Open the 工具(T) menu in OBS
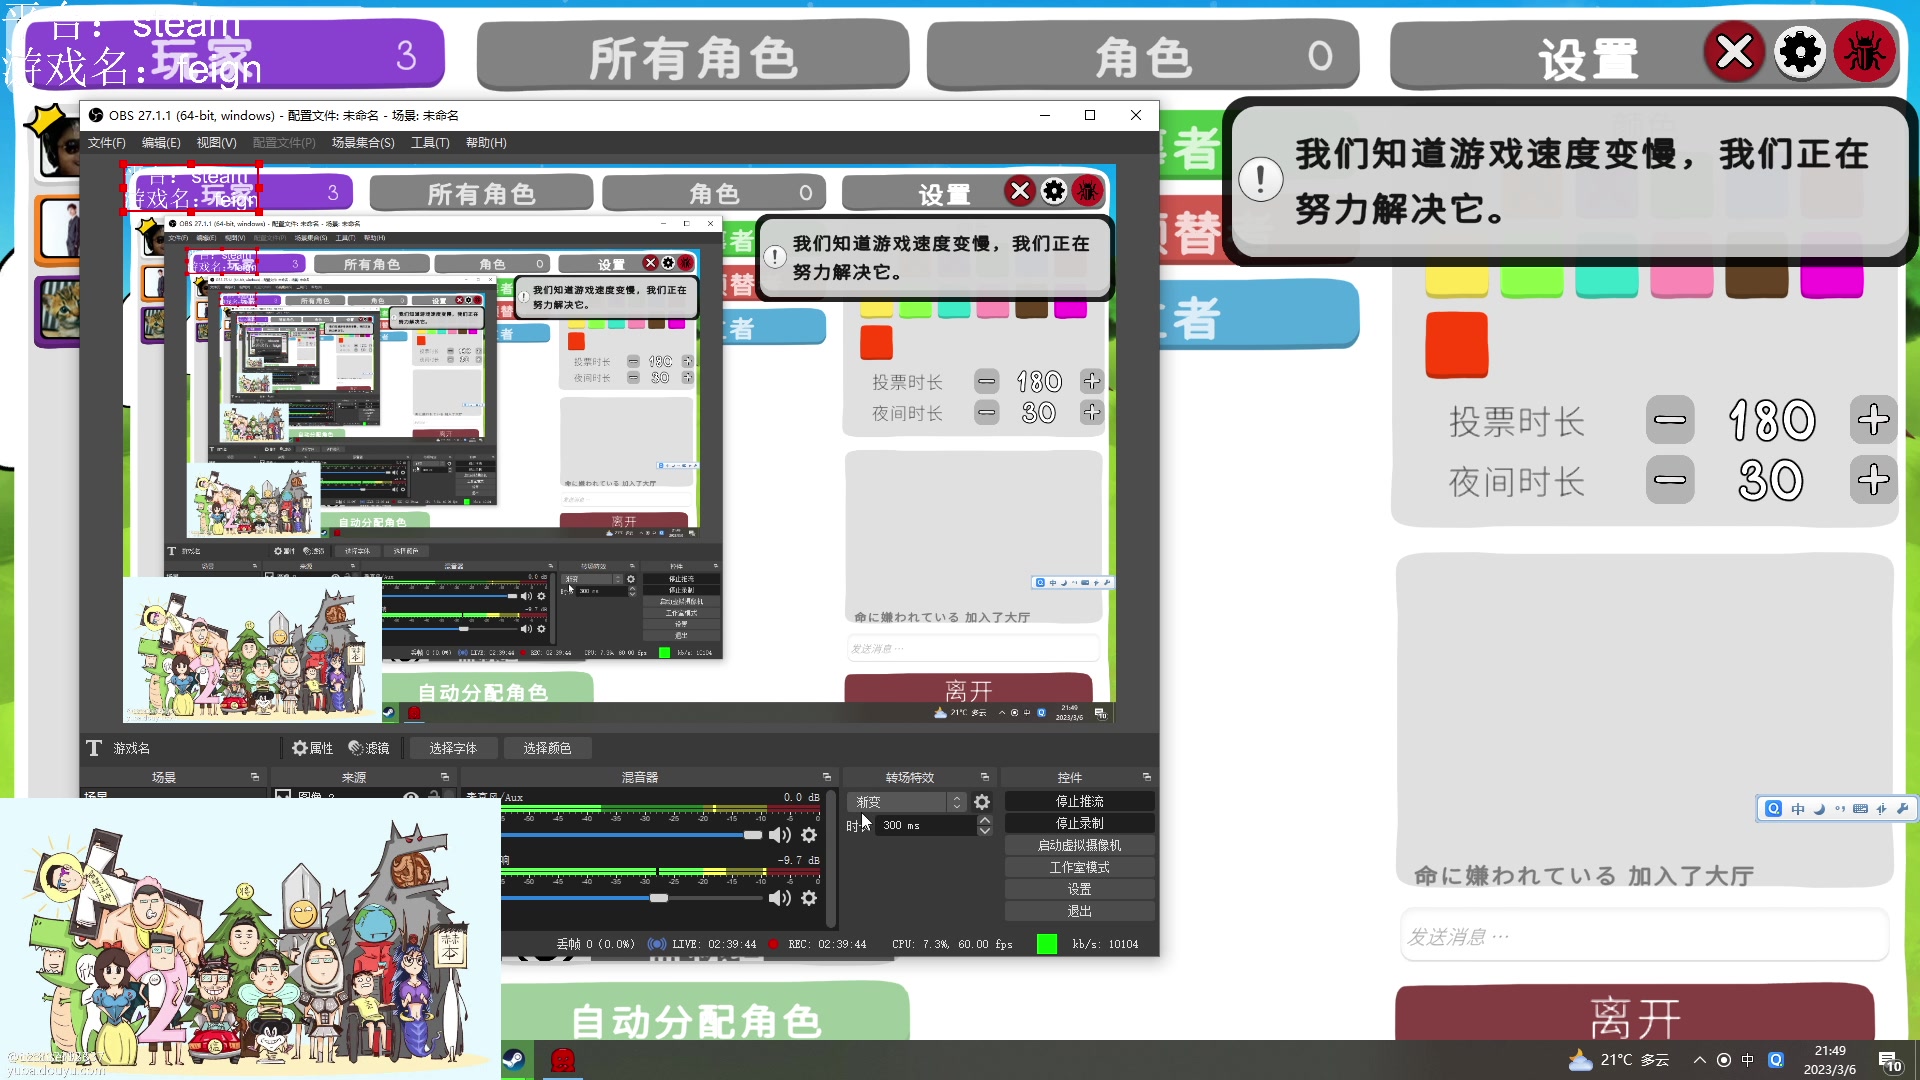The height and width of the screenshot is (1080, 1920). (x=430, y=142)
